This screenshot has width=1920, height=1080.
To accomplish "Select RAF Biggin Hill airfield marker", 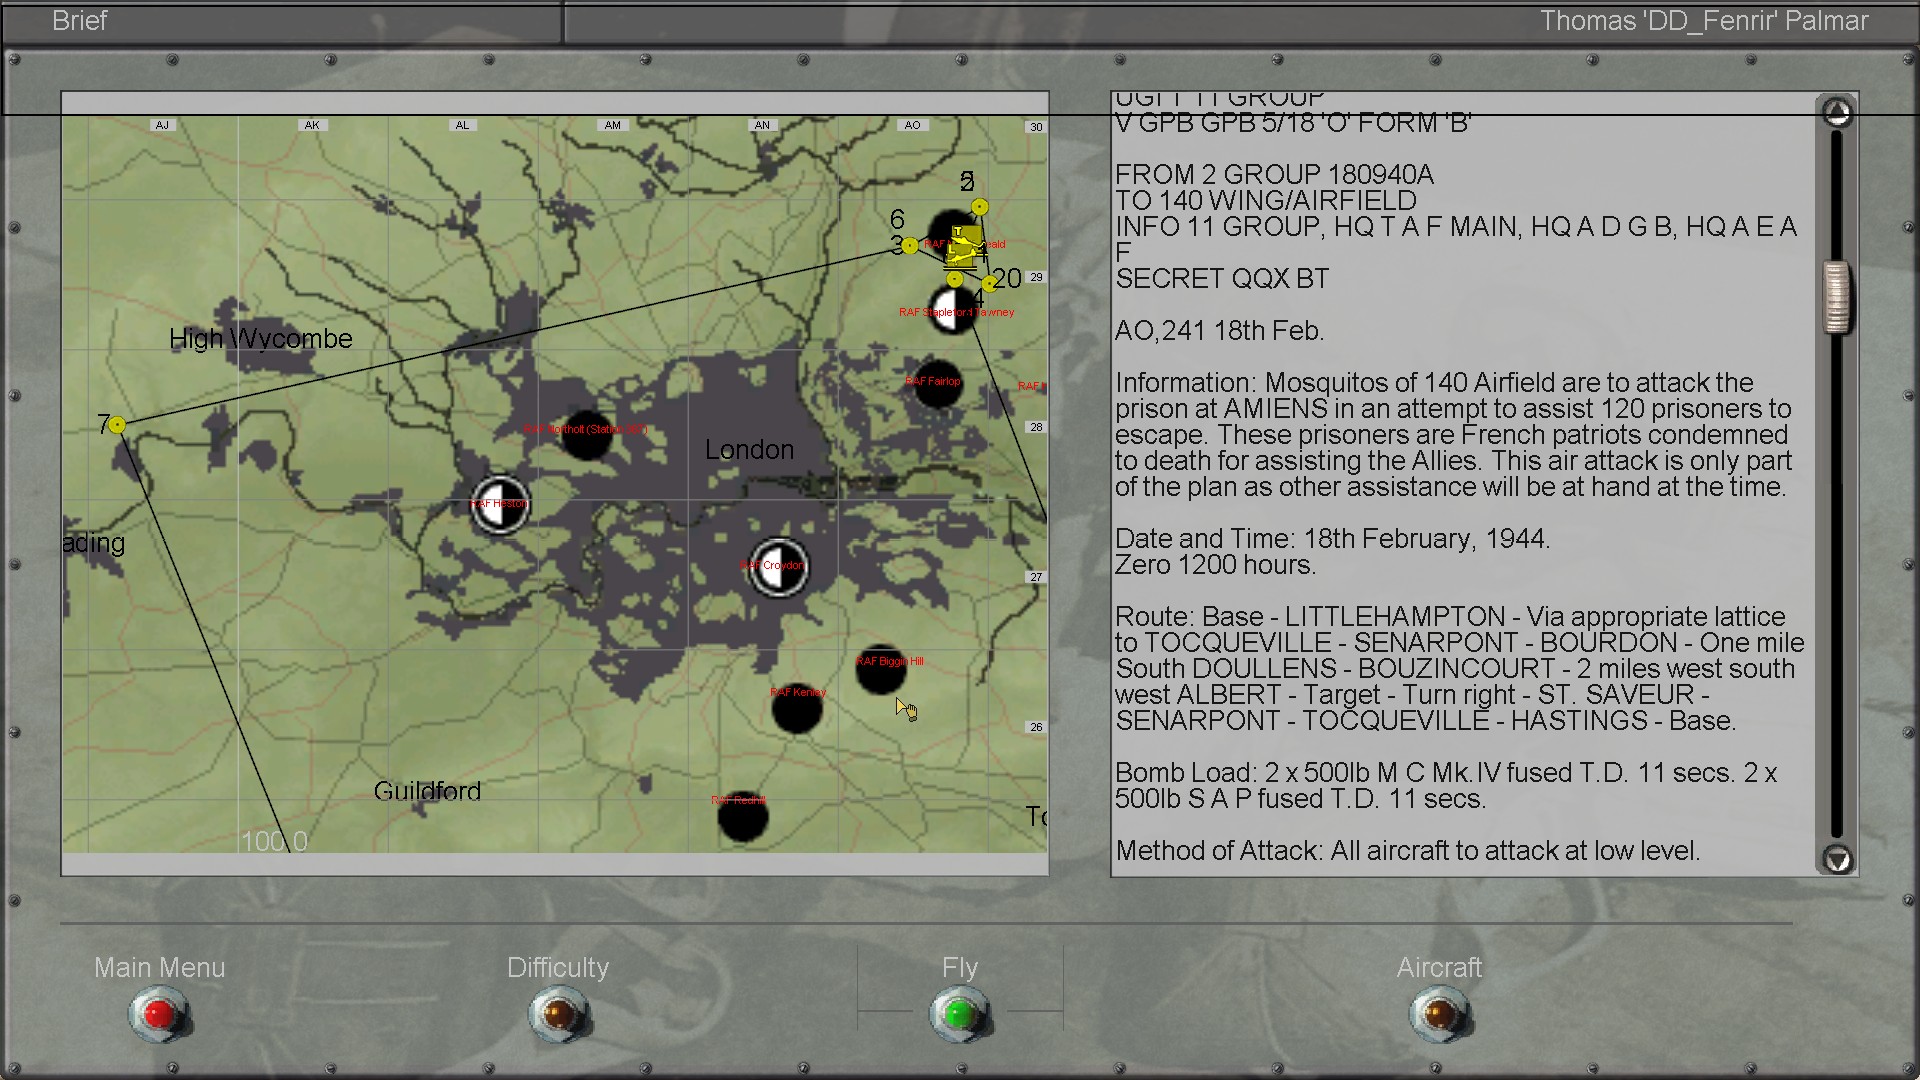I will 881,670.
